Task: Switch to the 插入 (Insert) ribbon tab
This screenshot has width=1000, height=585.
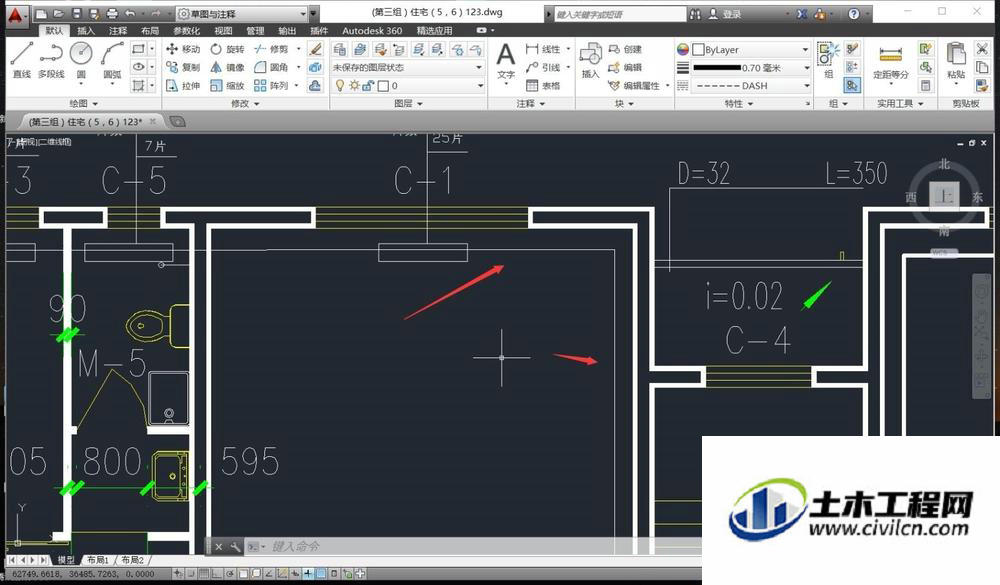Action: 85,31
